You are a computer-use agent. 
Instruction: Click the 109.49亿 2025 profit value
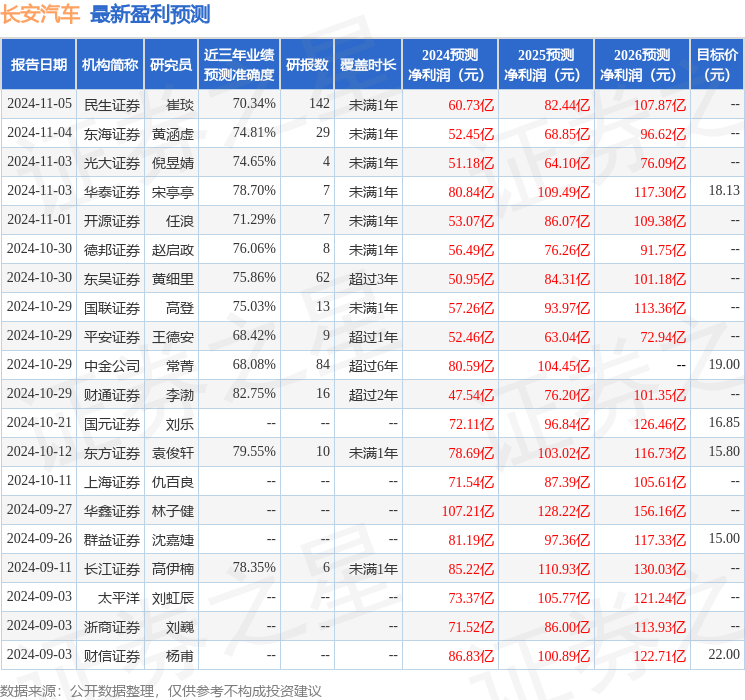click(564, 192)
